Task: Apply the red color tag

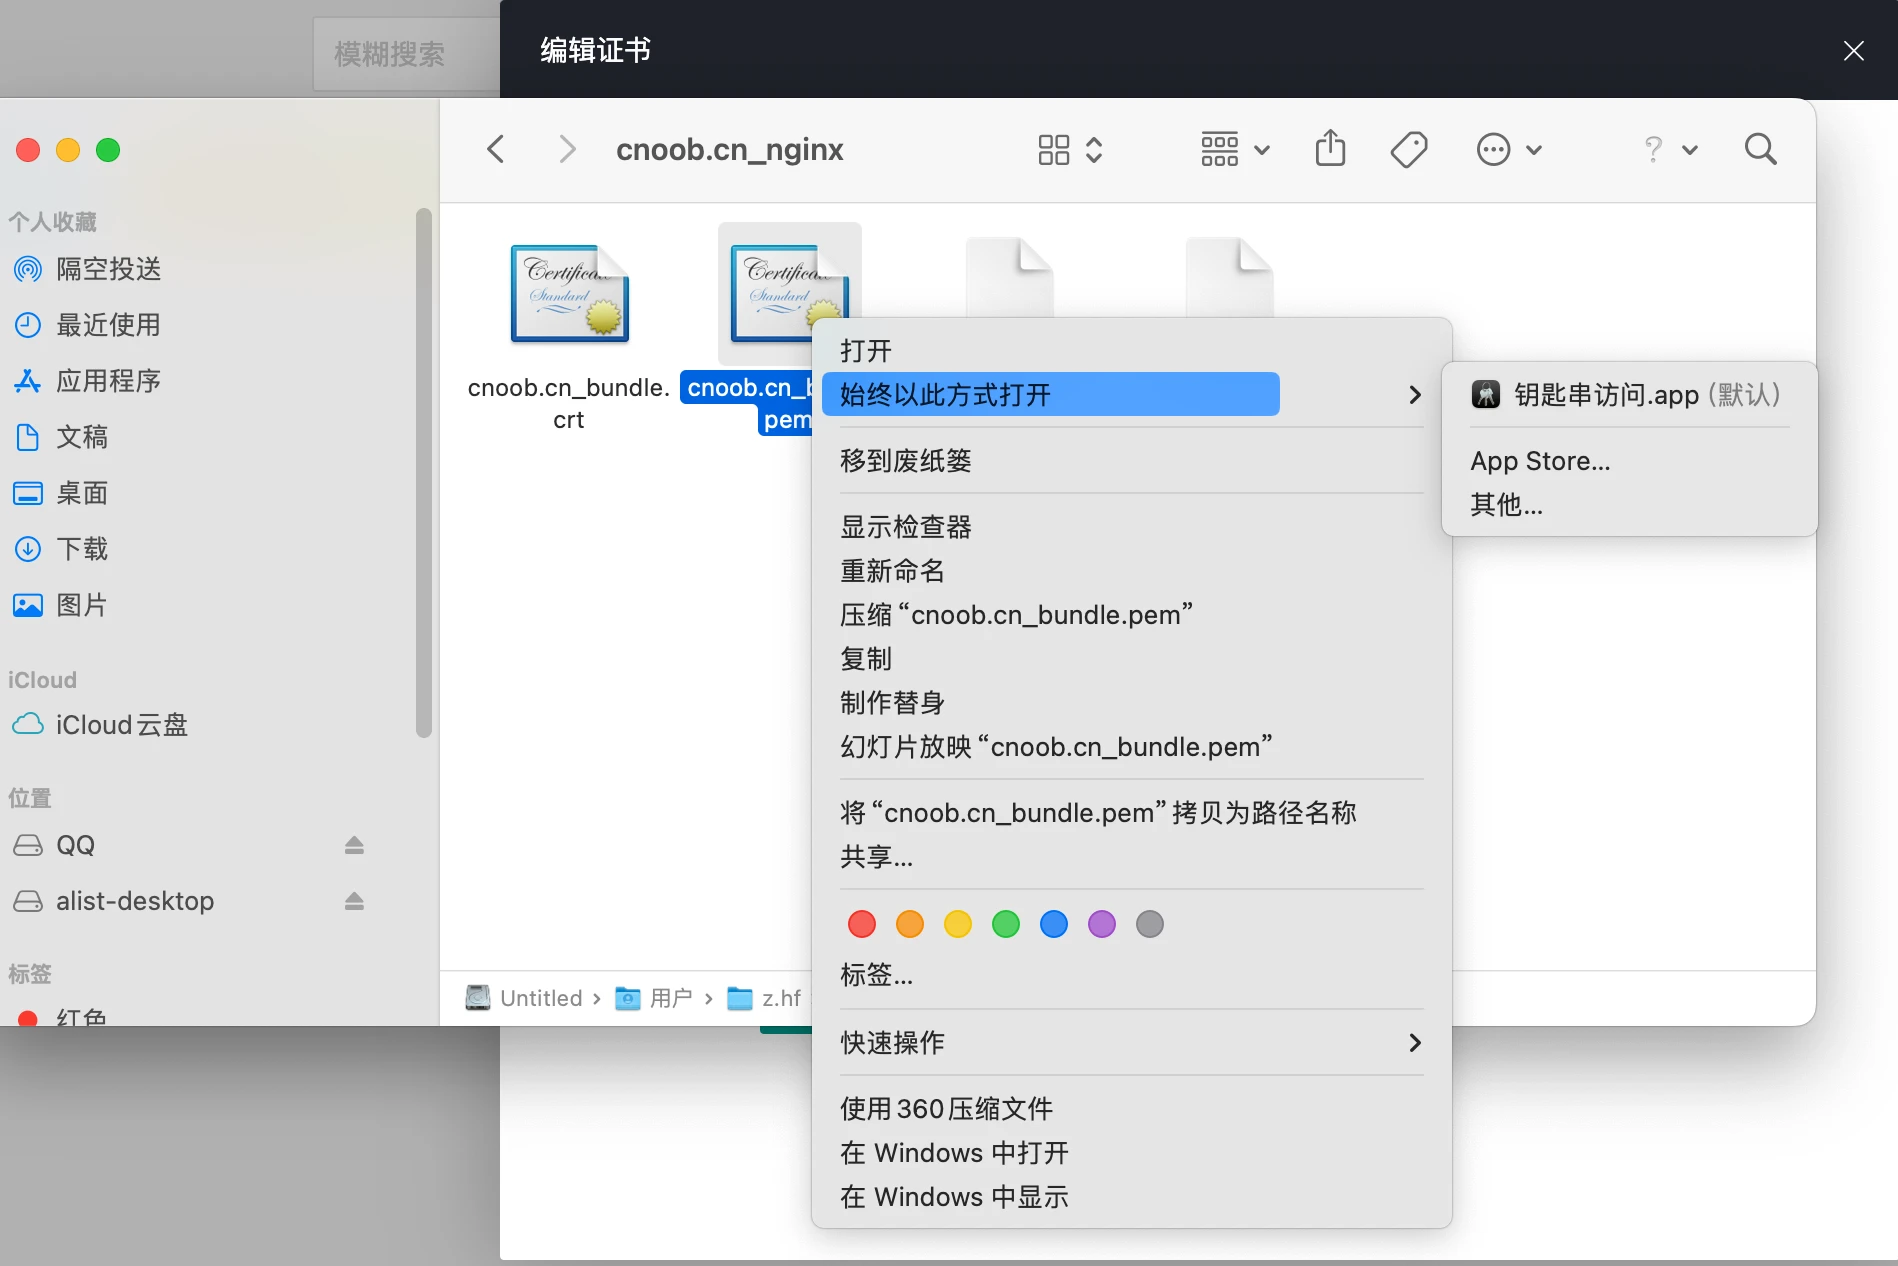Action: [x=862, y=924]
